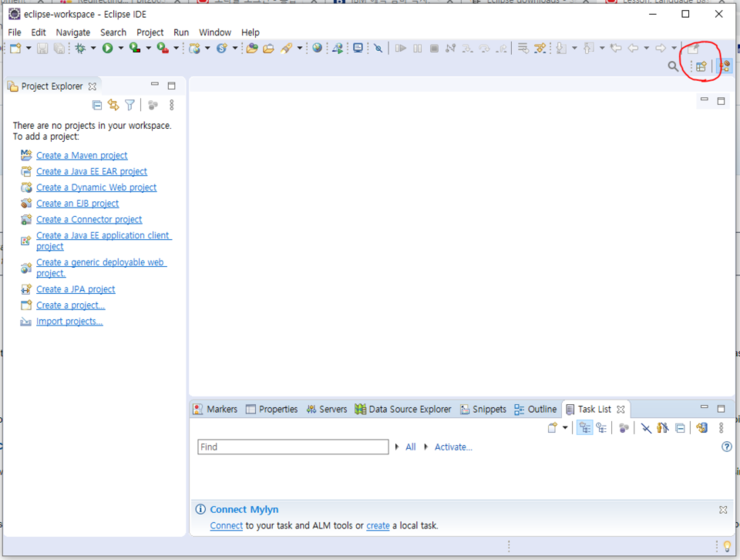Switch to the Data Source Explorer tab
The width and height of the screenshot is (740, 560).
(x=403, y=409)
